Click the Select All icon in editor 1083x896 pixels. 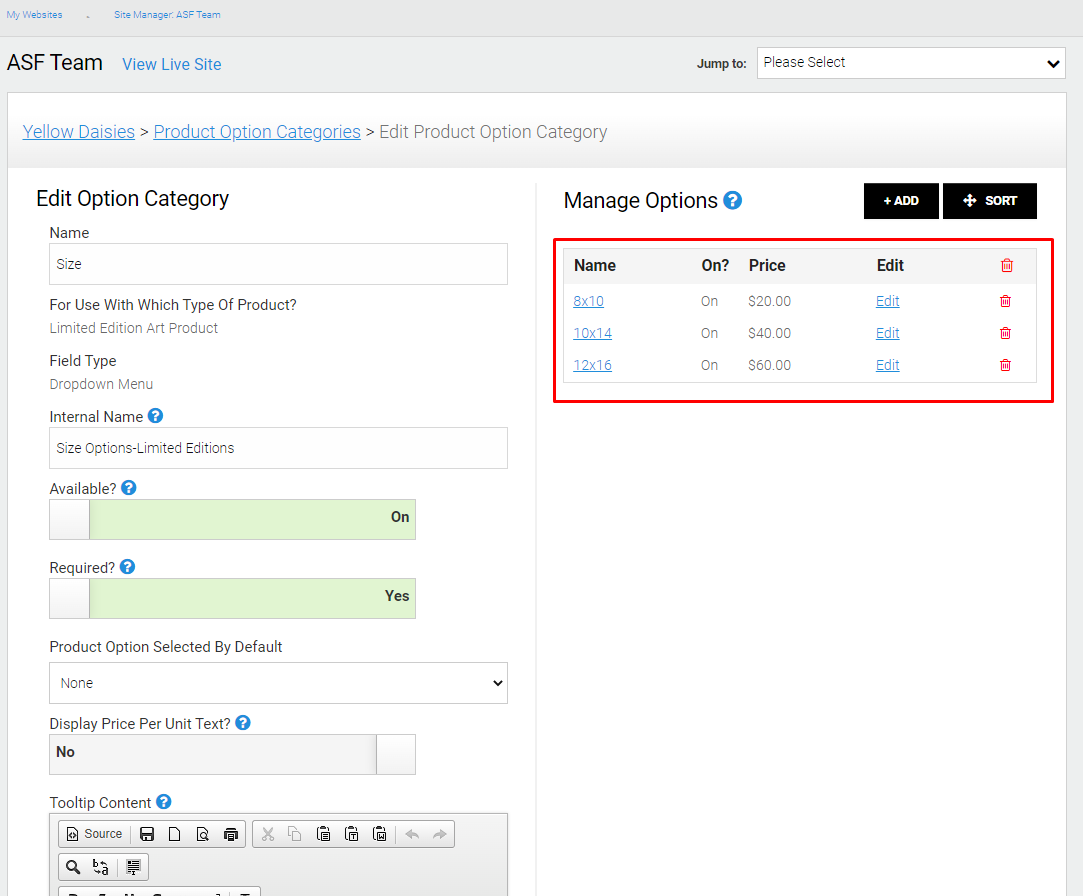133,867
